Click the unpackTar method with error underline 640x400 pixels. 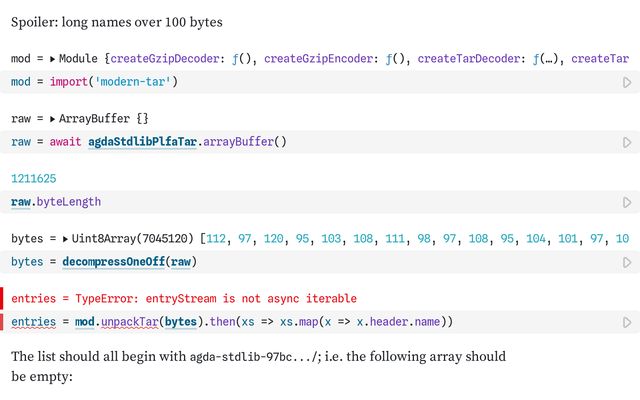[x=130, y=322]
